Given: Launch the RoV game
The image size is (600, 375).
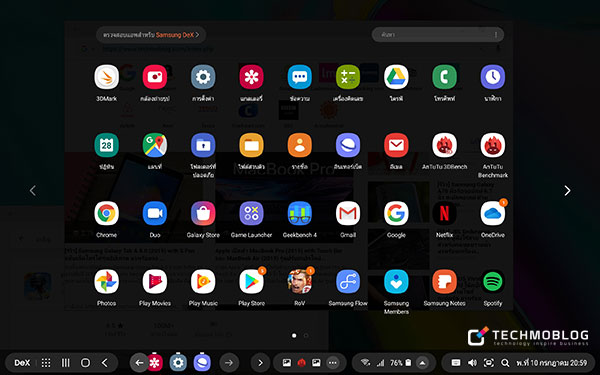Looking at the screenshot, I should point(300,281).
